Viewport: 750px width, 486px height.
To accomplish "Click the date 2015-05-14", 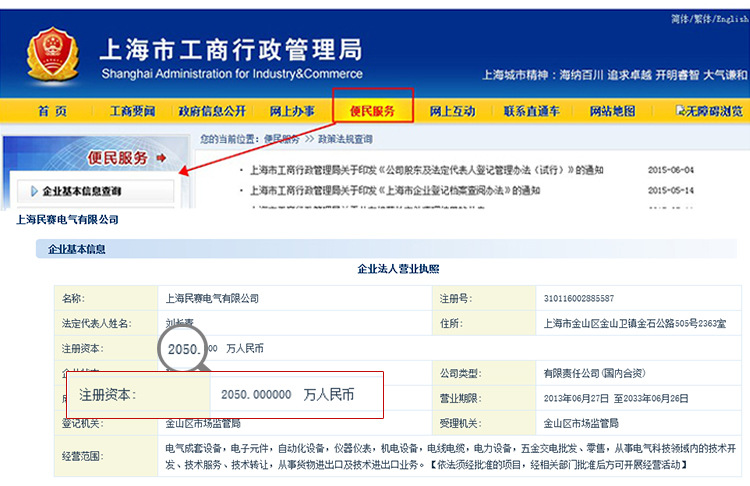I will (671, 190).
